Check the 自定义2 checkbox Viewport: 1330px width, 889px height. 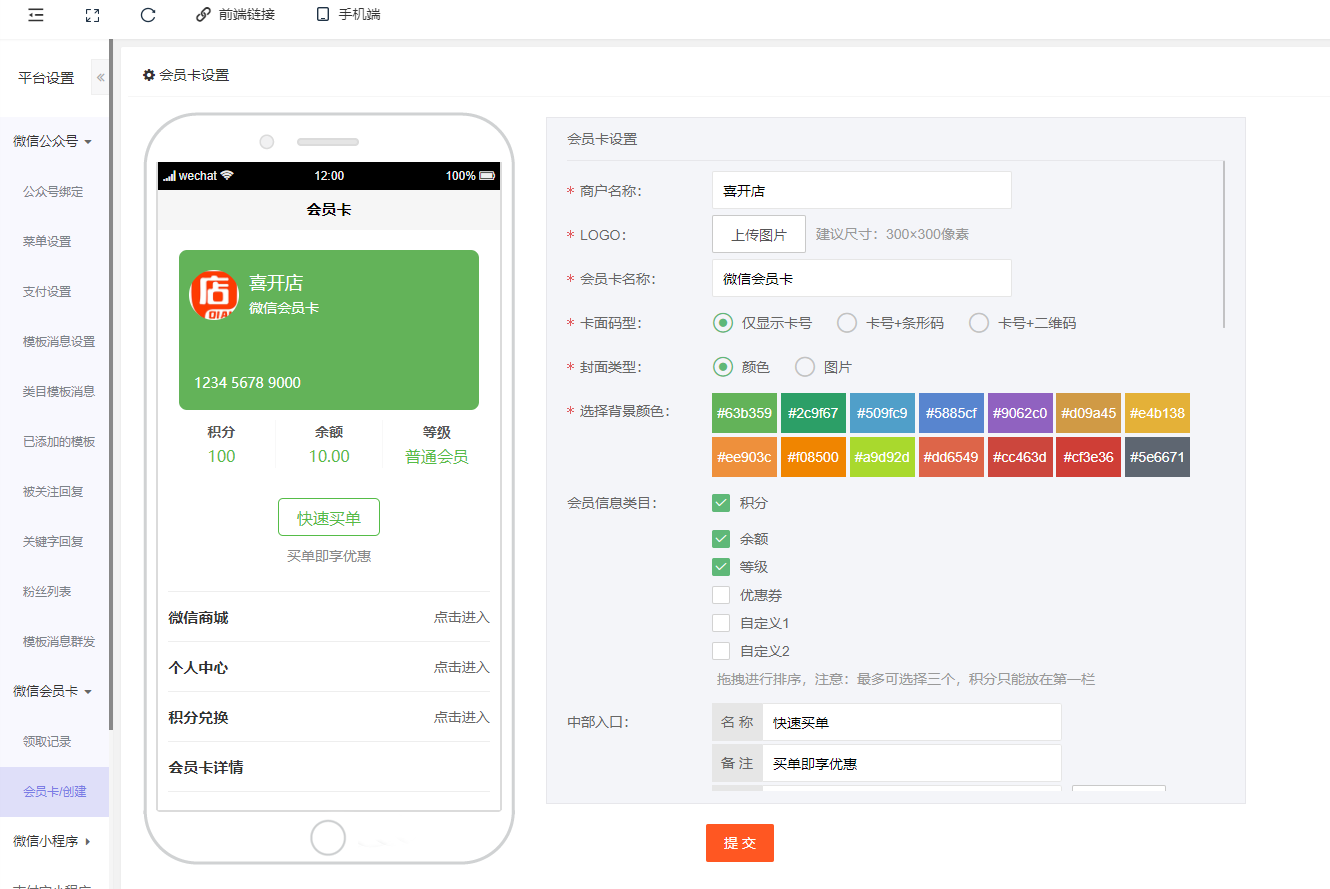pyautogui.click(x=721, y=651)
